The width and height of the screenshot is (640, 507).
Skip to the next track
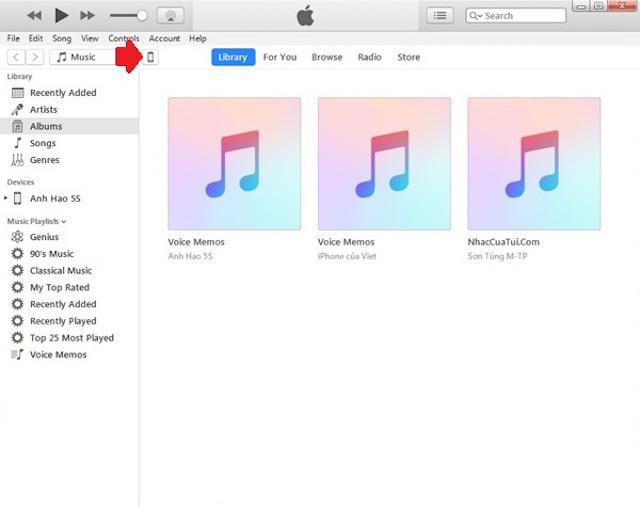tap(87, 15)
